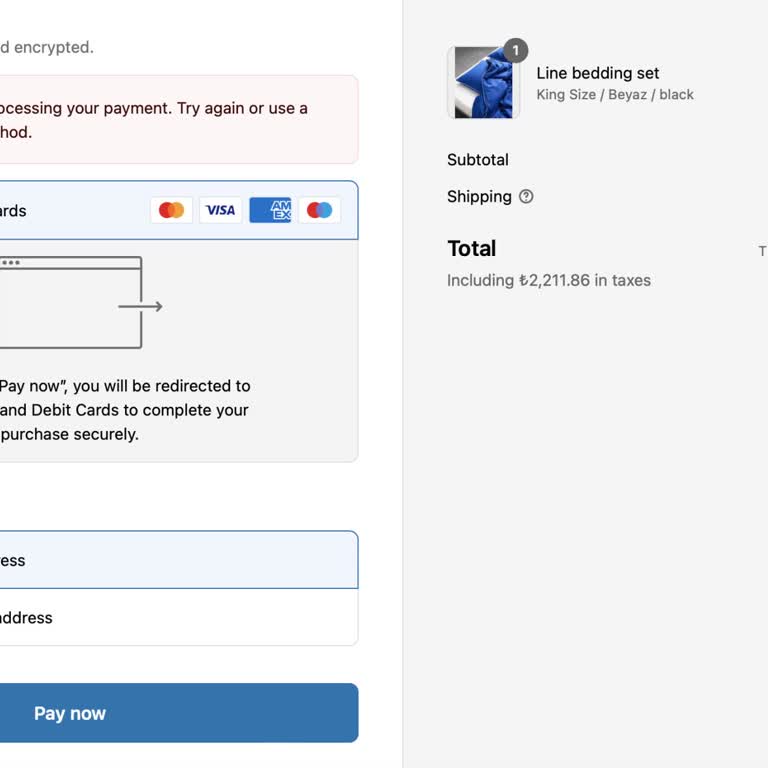The width and height of the screenshot is (768, 768).
Task: Click the King Size / Beyaz / black variant text
Action: [x=615, y=95]
